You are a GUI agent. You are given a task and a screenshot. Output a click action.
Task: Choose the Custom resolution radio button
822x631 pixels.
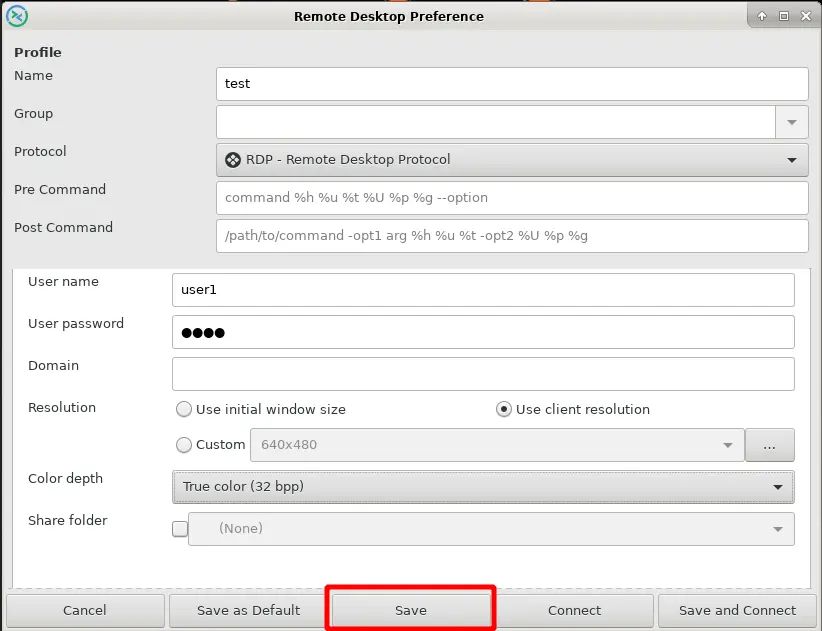click(x=184, y=445)
